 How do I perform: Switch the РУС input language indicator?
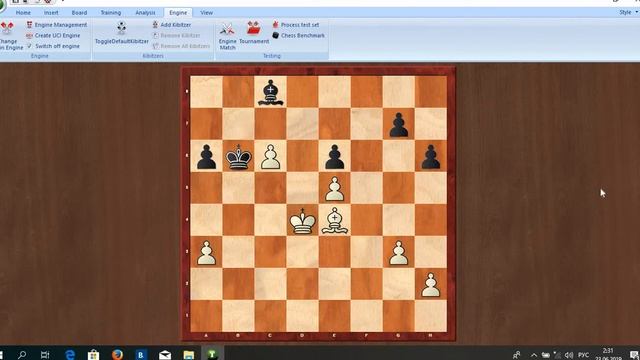pos(584,355)
